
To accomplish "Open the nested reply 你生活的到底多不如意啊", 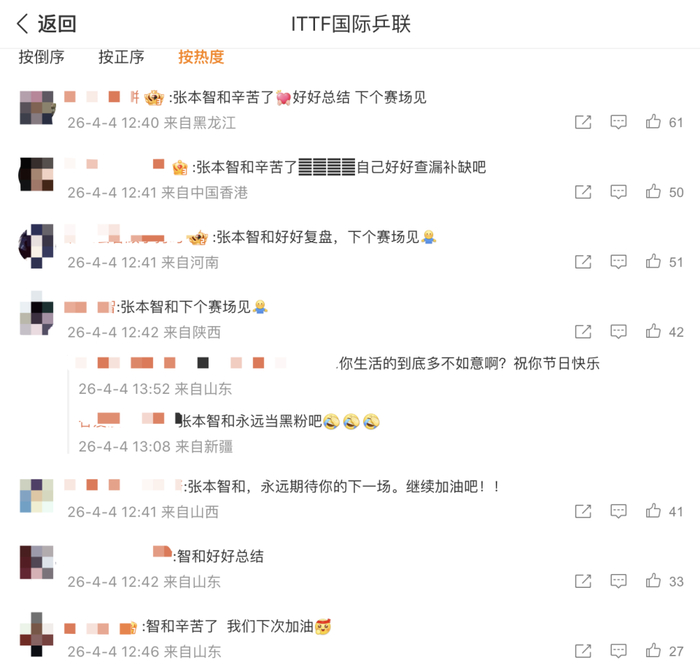I will [x=469, y=363].
